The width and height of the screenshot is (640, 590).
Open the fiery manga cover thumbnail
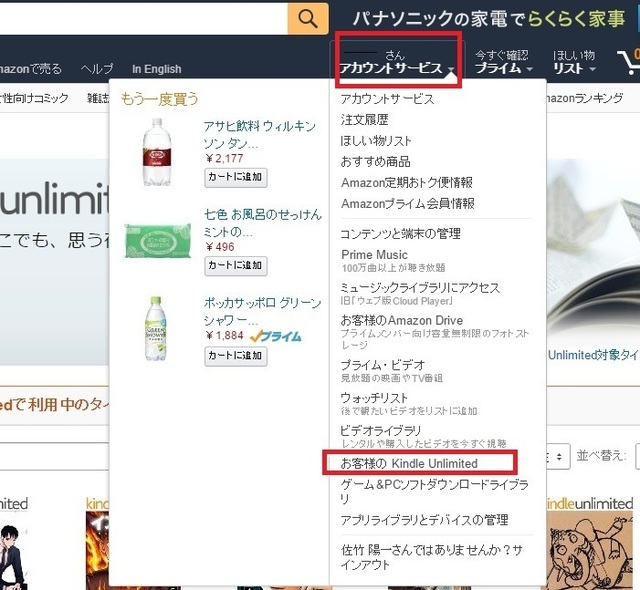tap(98, 551)
